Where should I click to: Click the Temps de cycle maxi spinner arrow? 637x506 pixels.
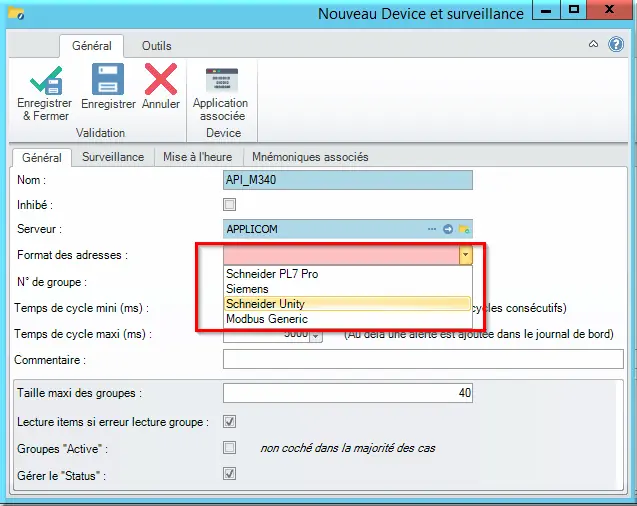coord(316,336)
